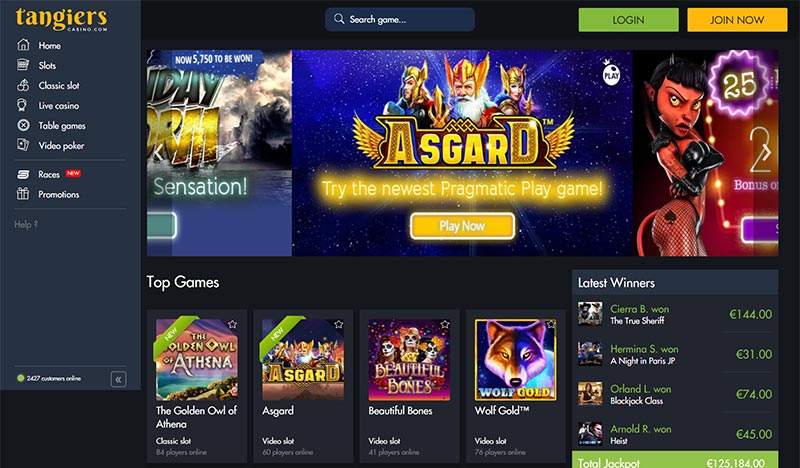800x468 pixels.
Task: Collapse the sidebar with double-chevron button
Action: pos(118,379)
